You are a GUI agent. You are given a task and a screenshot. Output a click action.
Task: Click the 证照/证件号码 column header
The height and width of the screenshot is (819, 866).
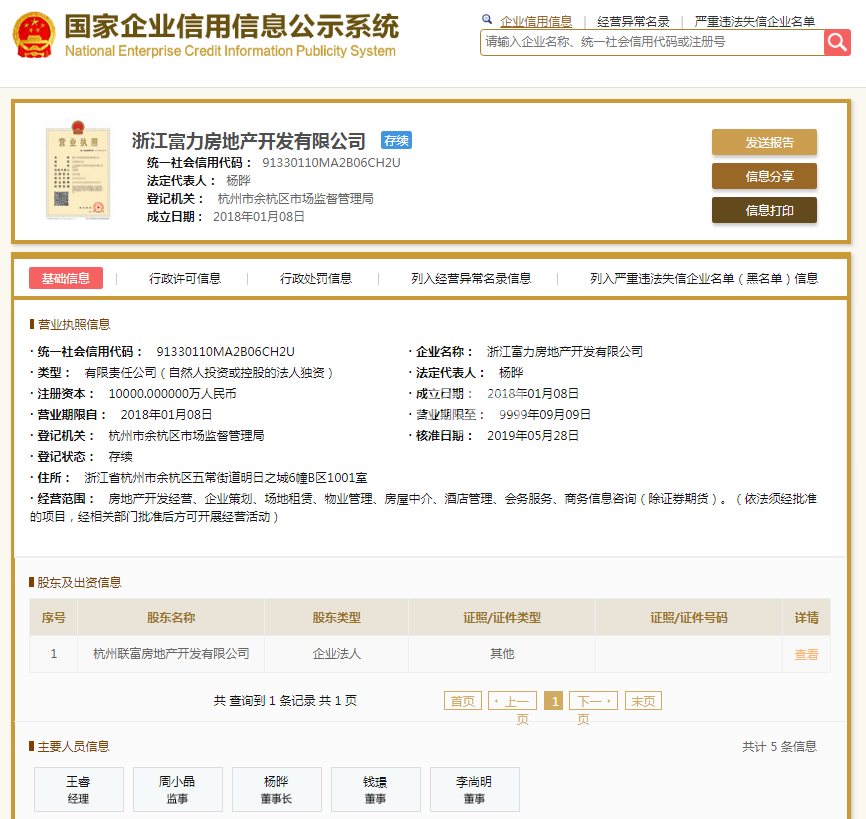click(x=689, y=617)
